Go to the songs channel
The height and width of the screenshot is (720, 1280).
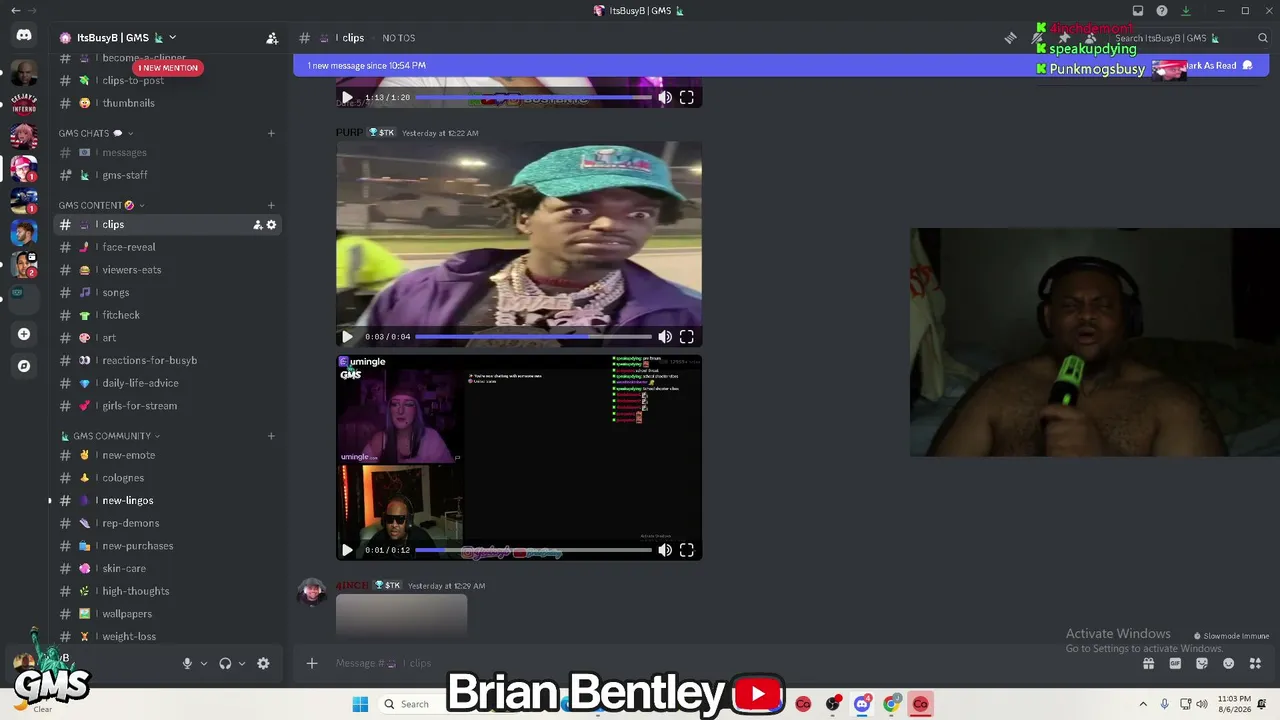(x=166, y=293)
